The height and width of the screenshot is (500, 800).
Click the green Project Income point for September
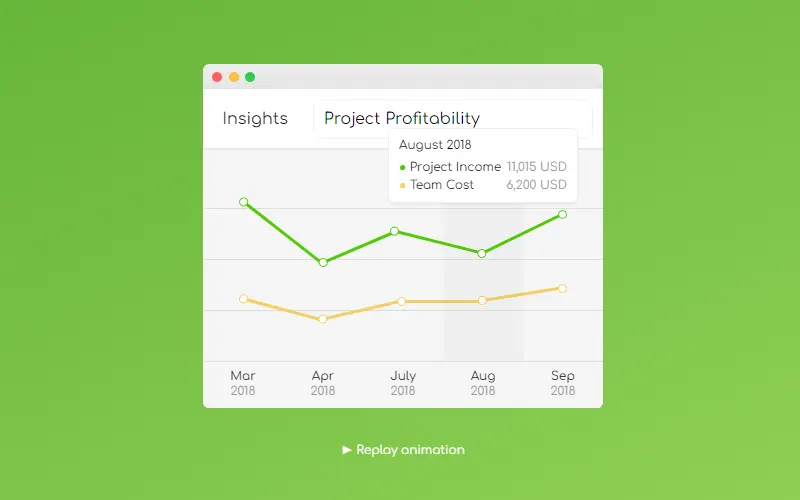[562, 214]
